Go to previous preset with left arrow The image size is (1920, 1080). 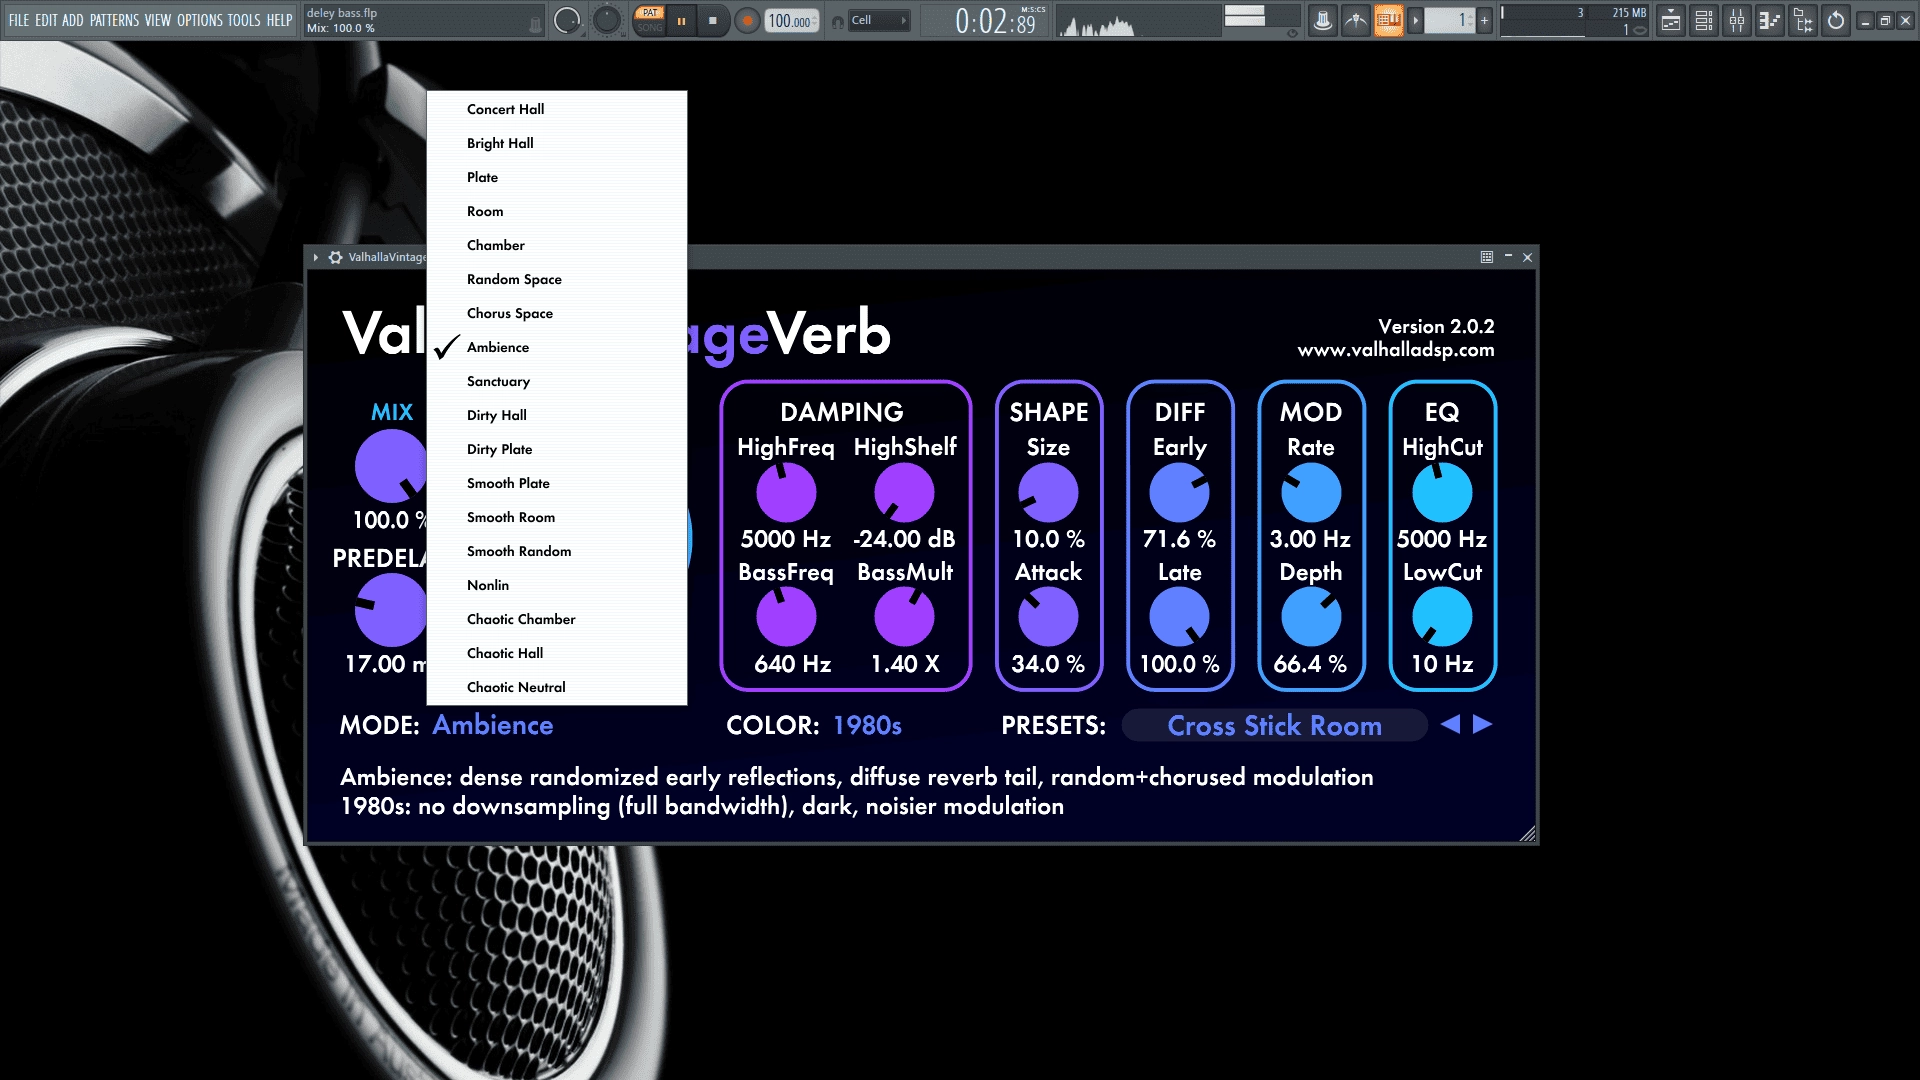point(1450,724)
